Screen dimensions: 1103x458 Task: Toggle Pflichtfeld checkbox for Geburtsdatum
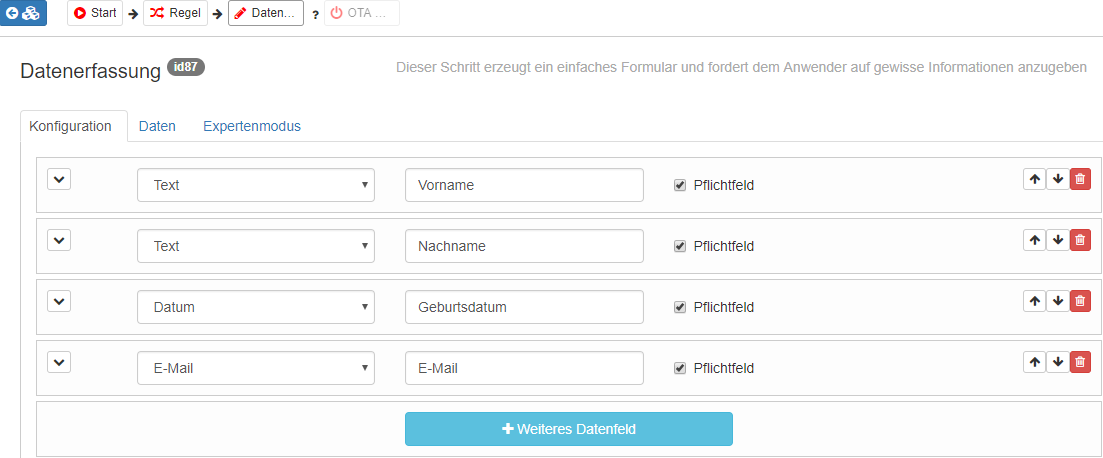click(680, 307)
